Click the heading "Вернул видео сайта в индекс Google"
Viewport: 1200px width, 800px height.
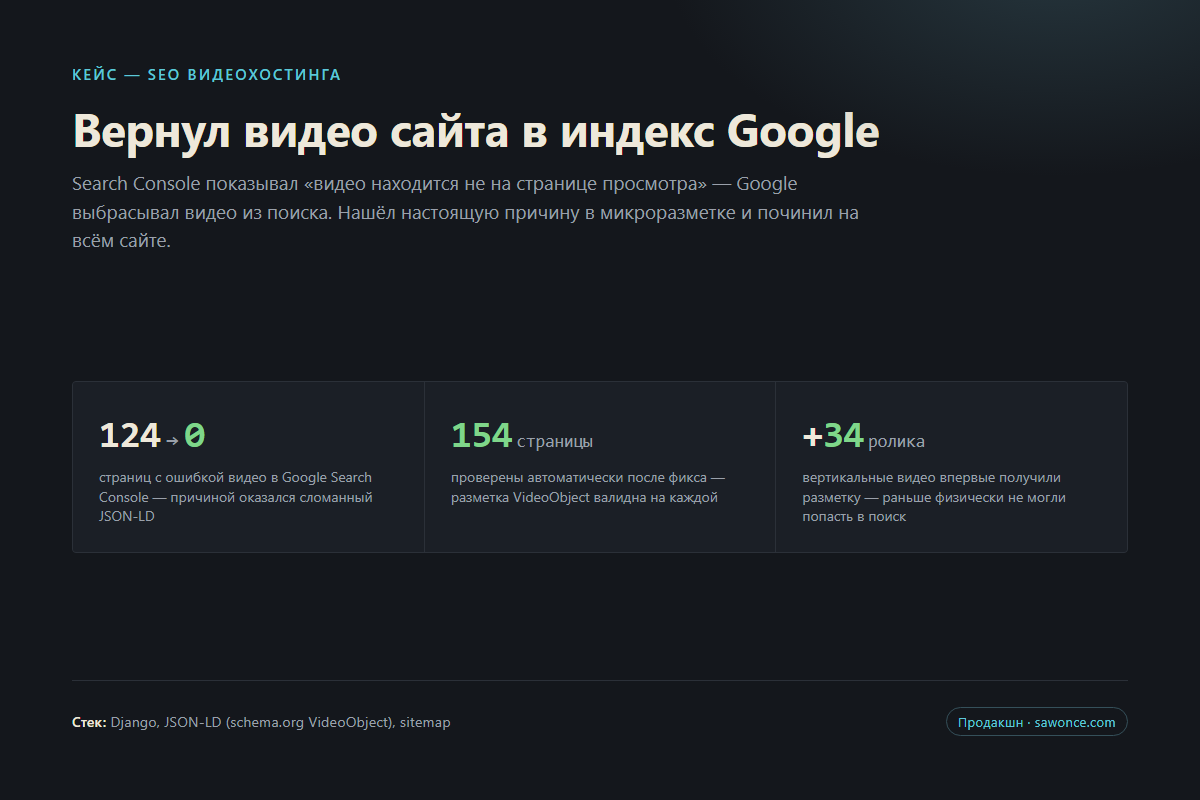[x=476, y=132]
